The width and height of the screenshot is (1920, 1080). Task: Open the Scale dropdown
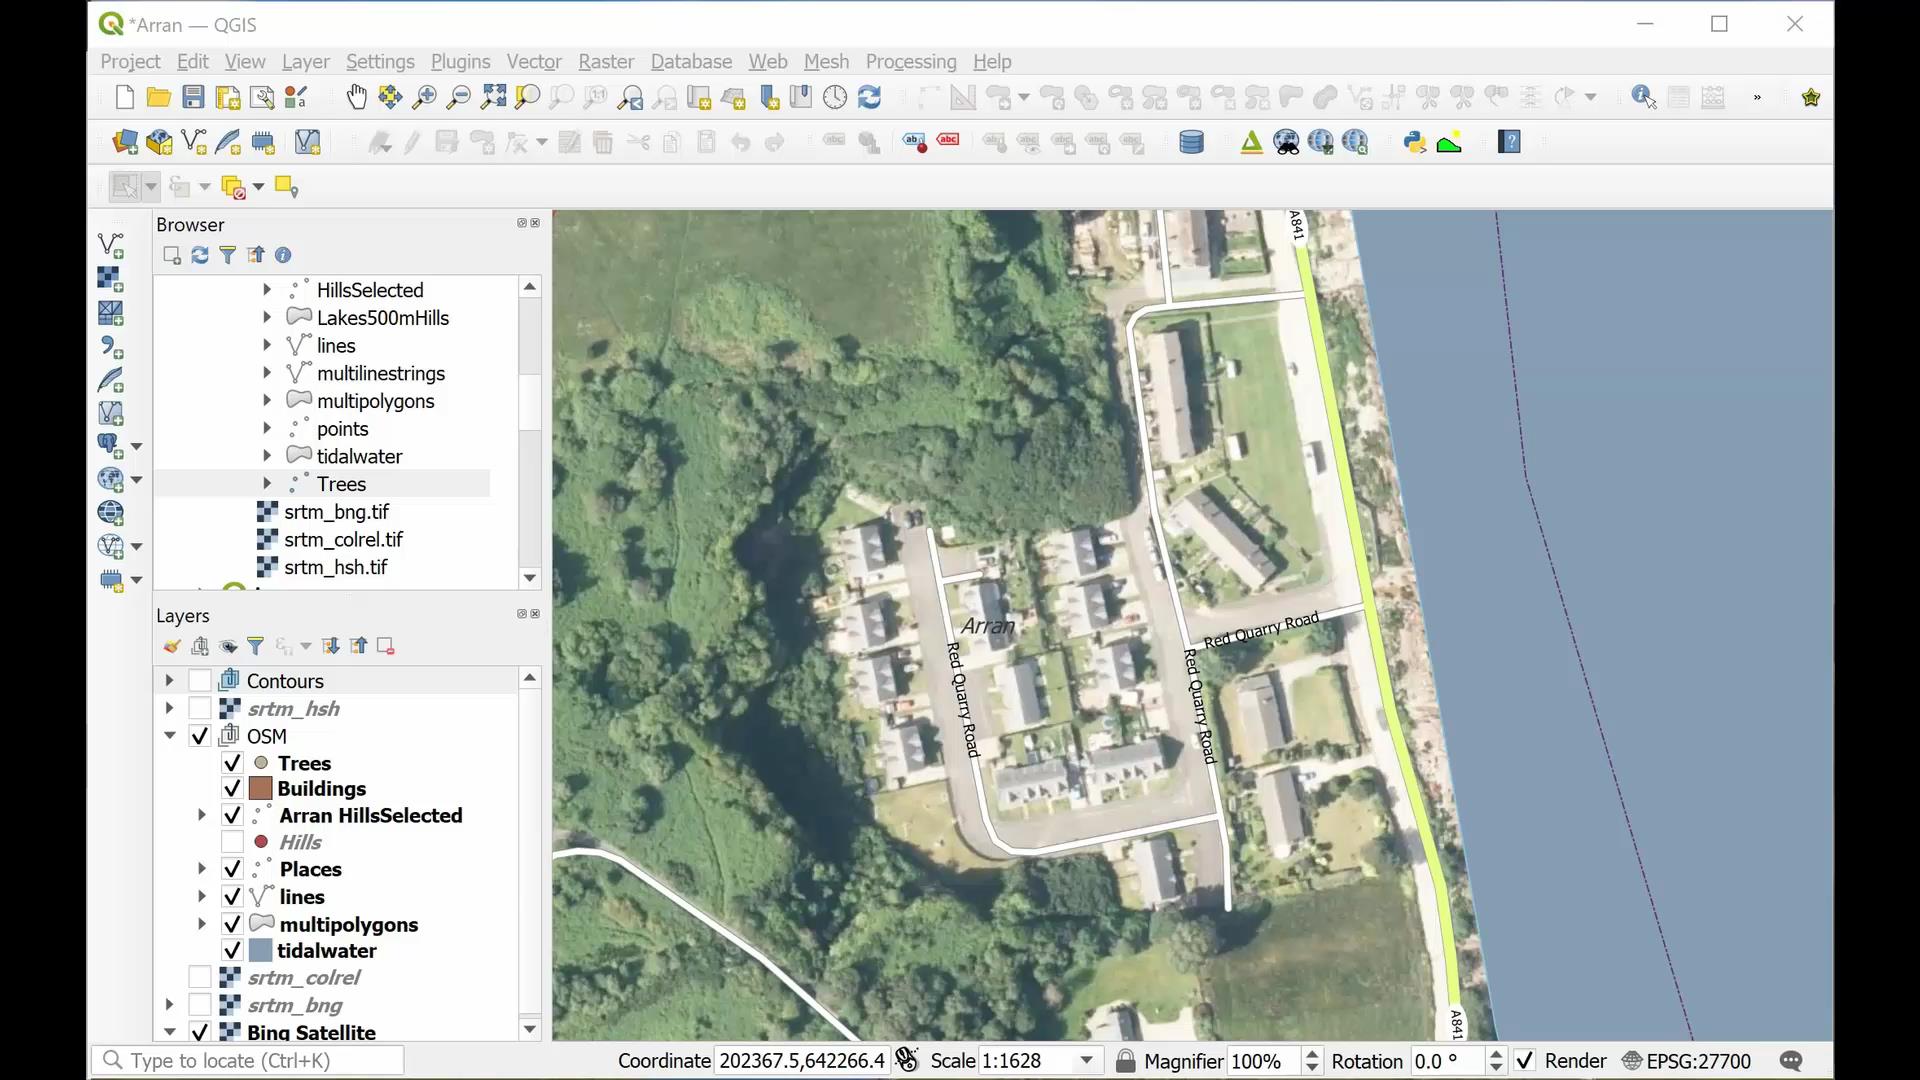click(x=1087, y=1061)
